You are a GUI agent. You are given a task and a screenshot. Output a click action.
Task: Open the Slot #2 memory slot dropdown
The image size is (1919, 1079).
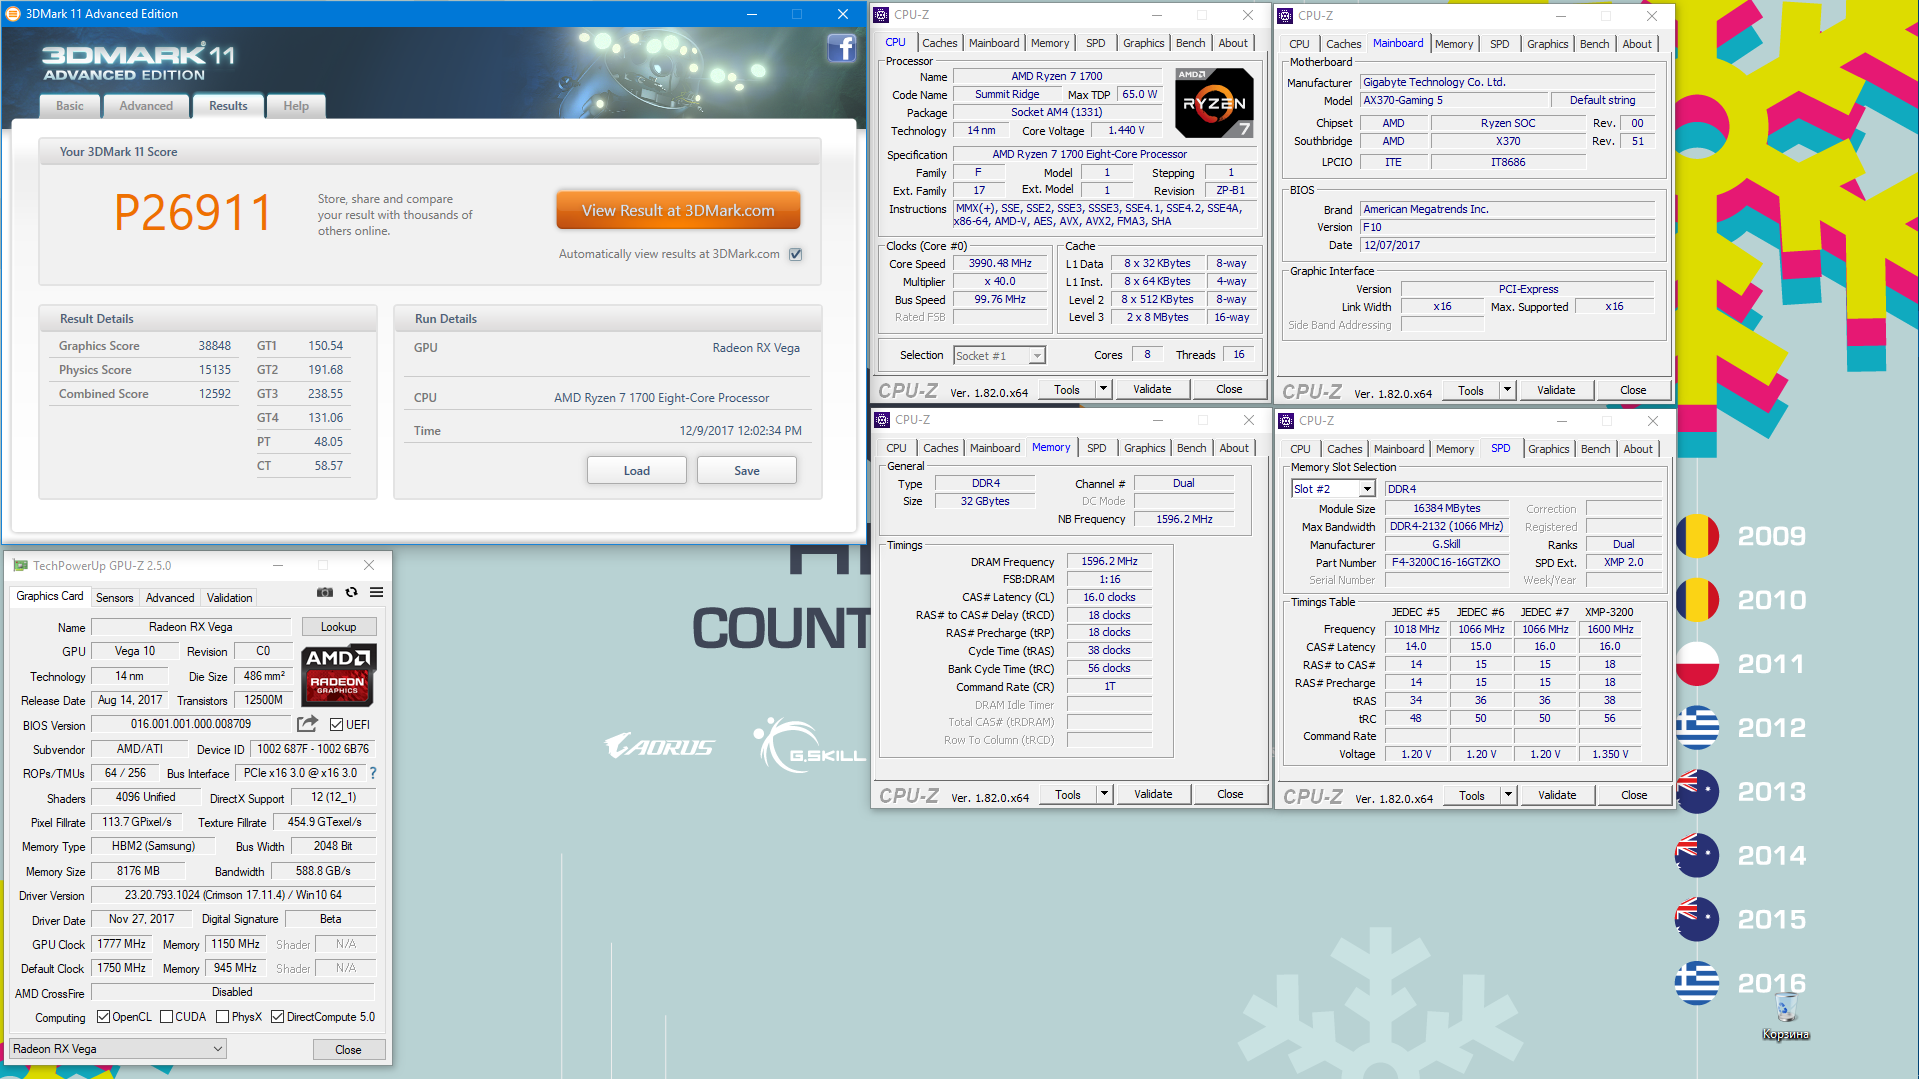pyautogui.click(x=1333, y=489)
